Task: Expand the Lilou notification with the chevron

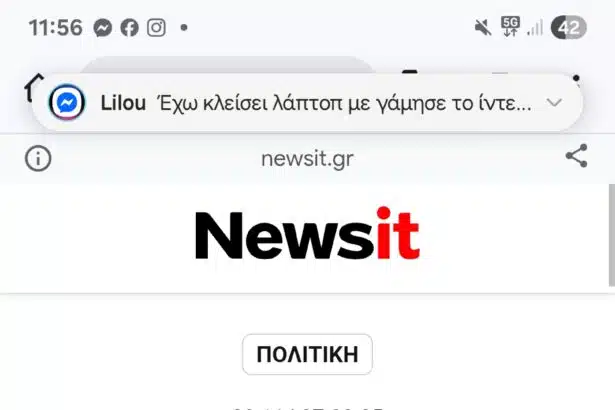Action: tap(554, 103)
